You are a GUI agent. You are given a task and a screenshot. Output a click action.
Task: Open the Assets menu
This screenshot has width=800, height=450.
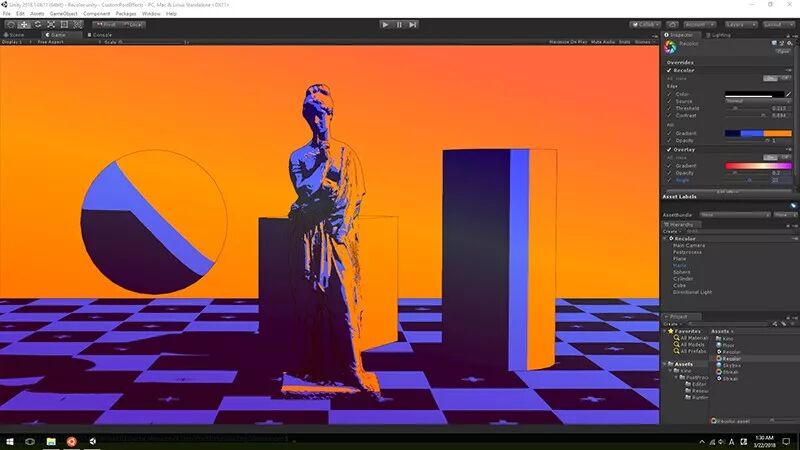[x=37, y=14]
